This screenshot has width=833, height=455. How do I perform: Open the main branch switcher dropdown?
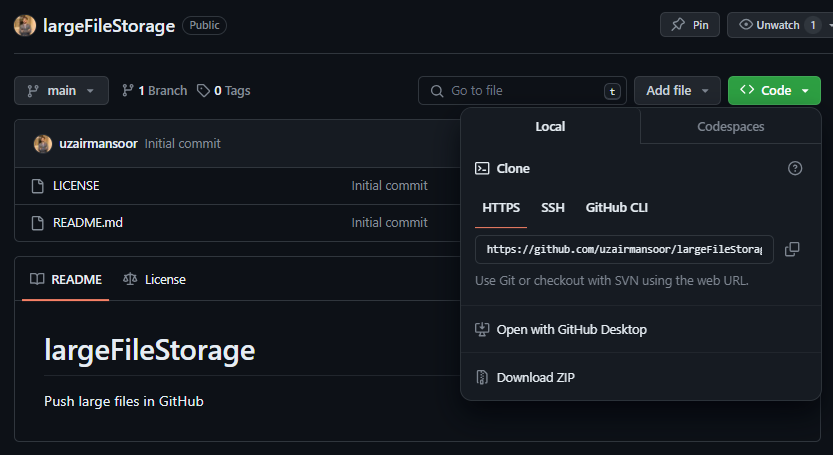pyautogui.click(x=61, y=91)
